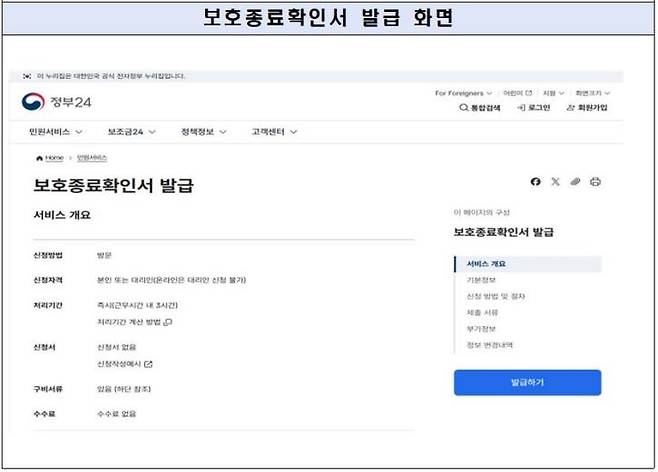Open 어린이 site link
The height and width of the screenshot is (472, 658).
pyautogui.click(x=517, y=93)
